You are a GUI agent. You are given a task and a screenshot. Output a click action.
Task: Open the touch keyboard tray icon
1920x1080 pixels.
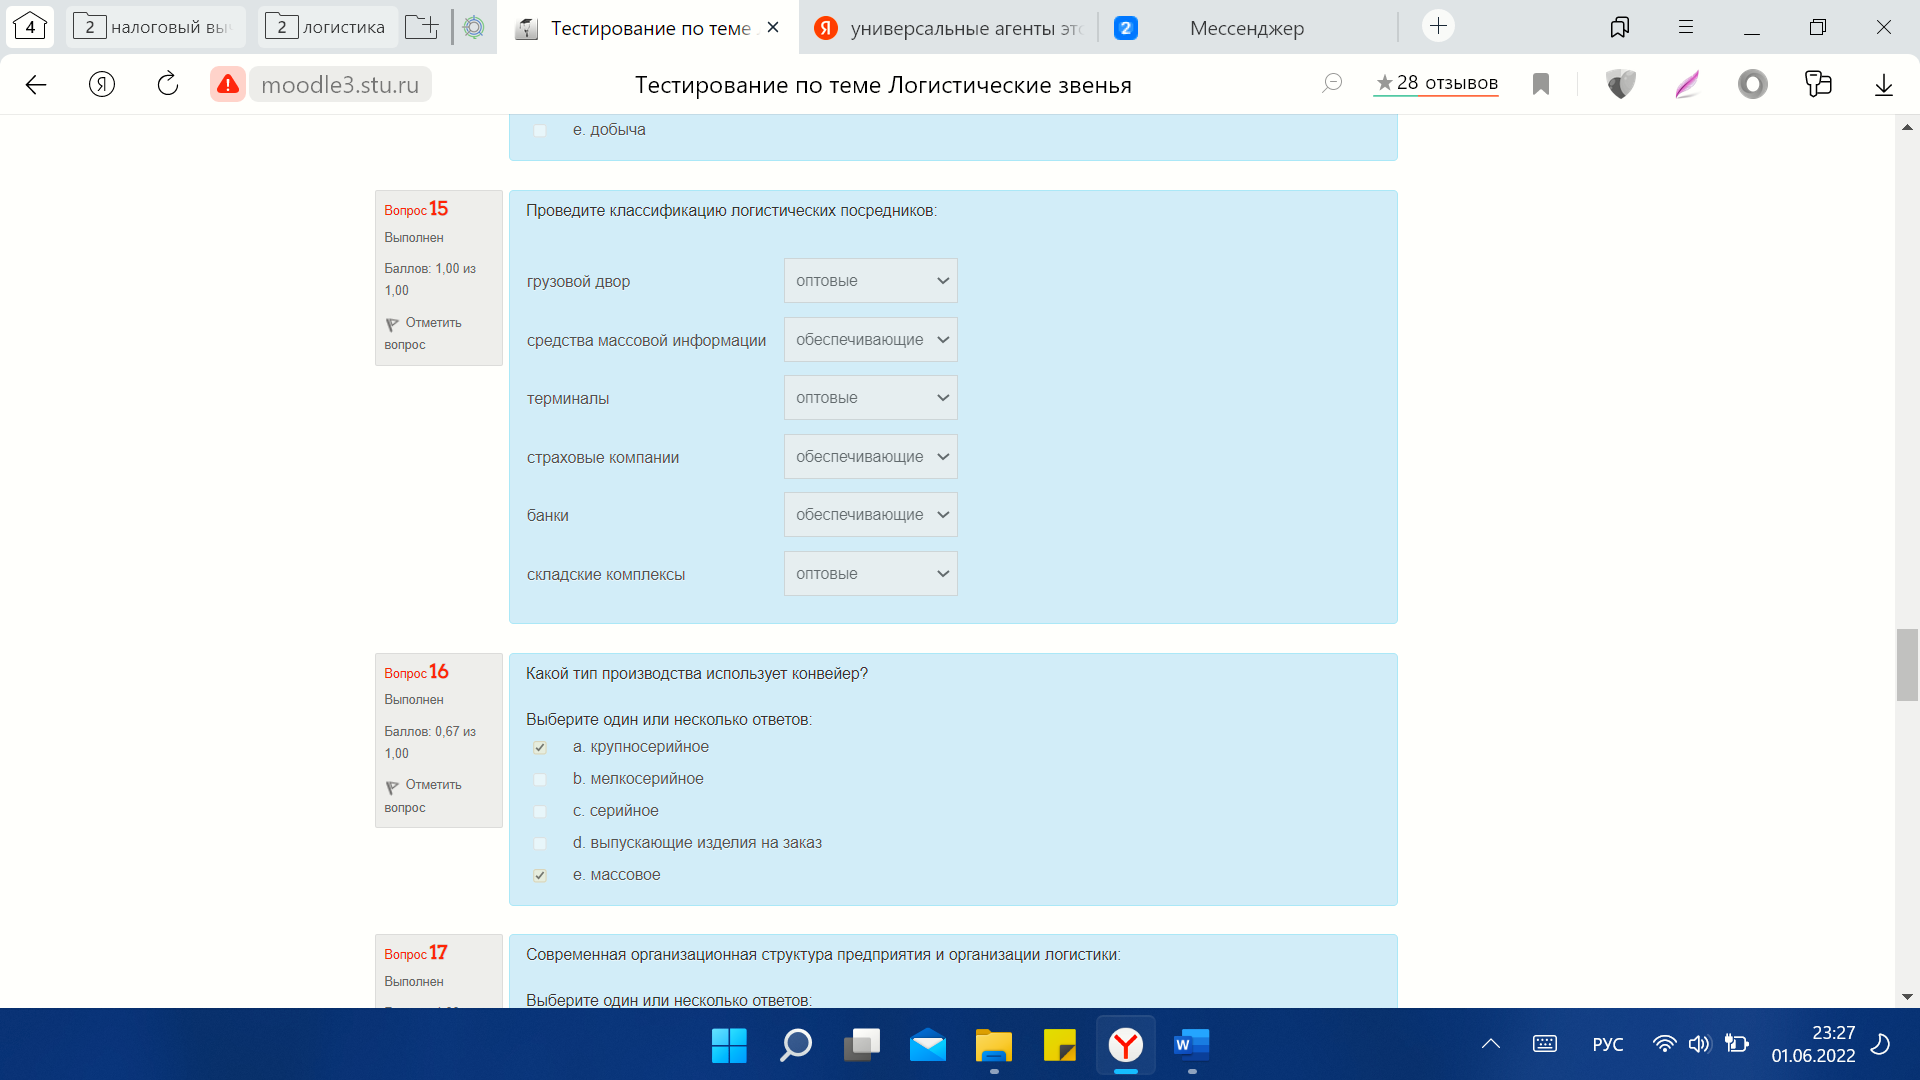click(x=1545, y=1044)
